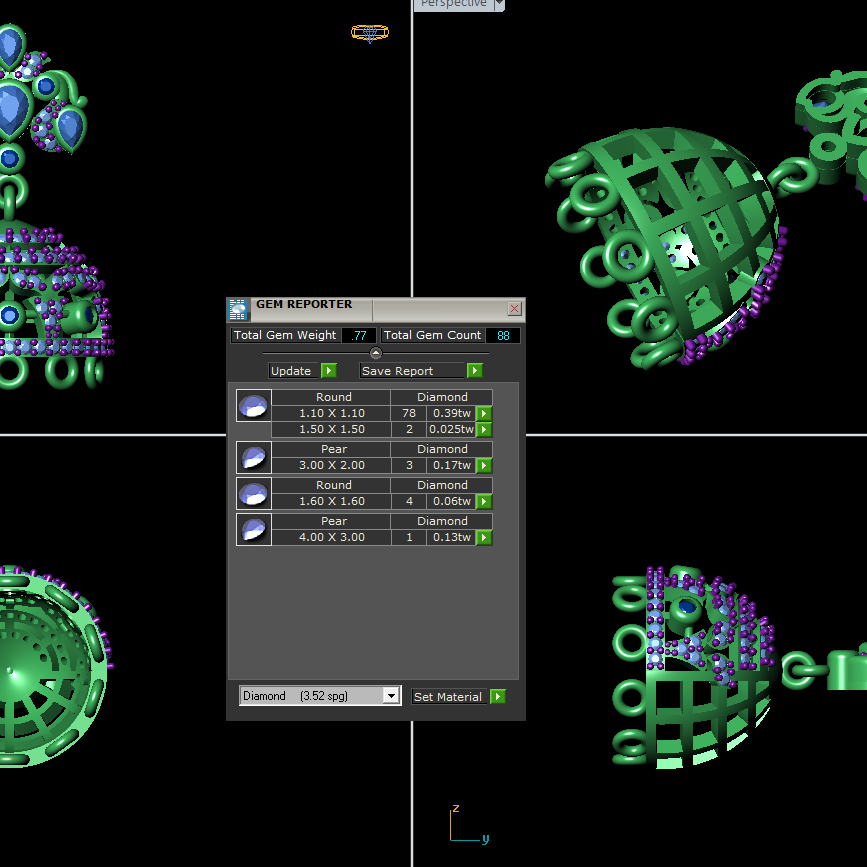Close the Gem Reporter panel
The height and width of the screenshot is (867, 867).
click(x=515, y=309)
